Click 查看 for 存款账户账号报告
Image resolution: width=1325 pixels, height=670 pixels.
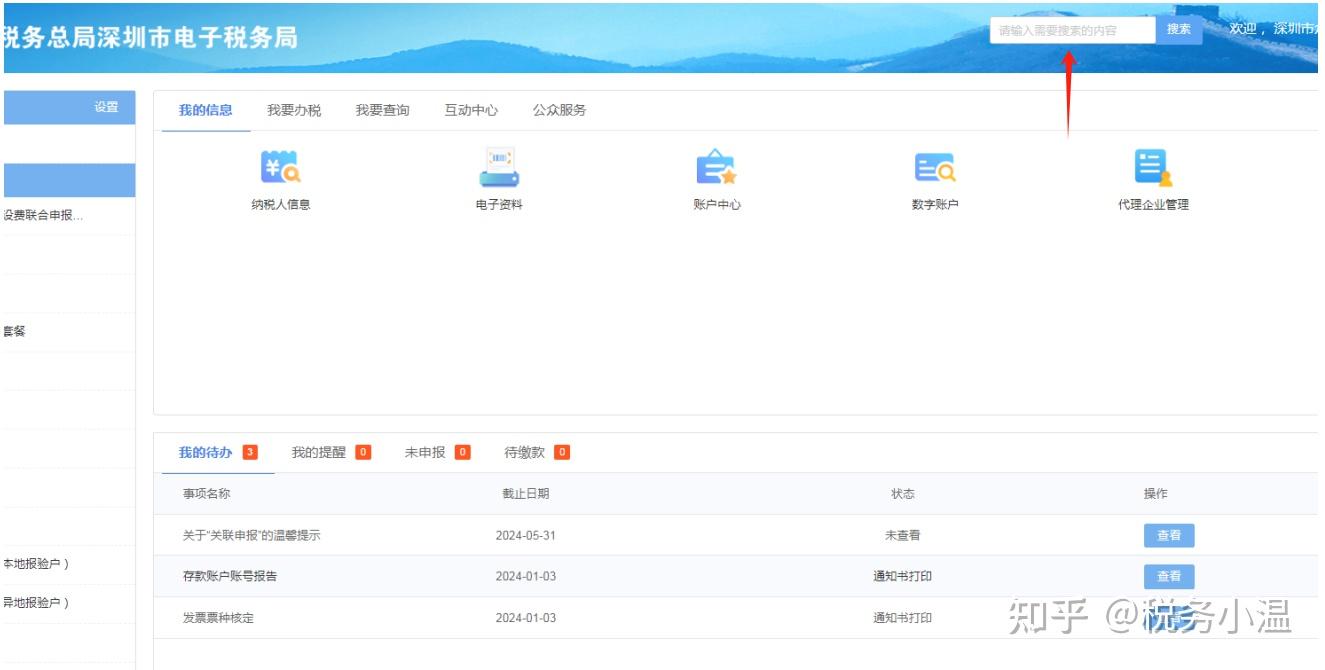(1169, 576)
